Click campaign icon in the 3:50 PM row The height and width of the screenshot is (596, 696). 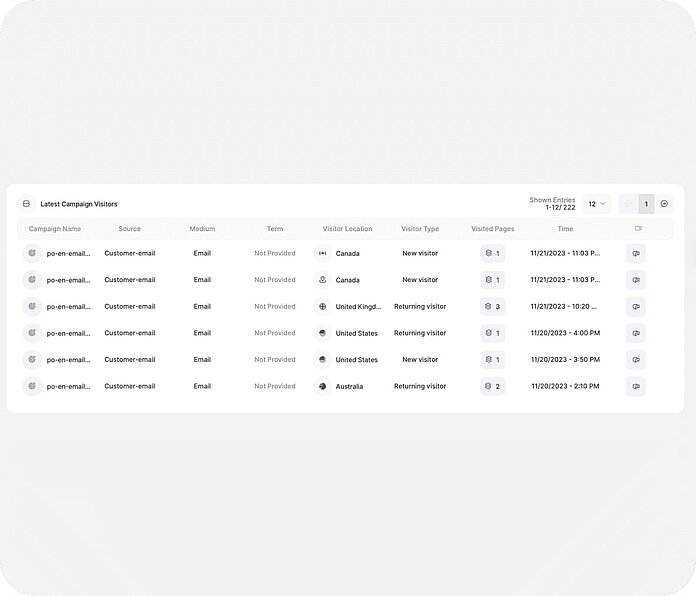(x=32, y=359)
